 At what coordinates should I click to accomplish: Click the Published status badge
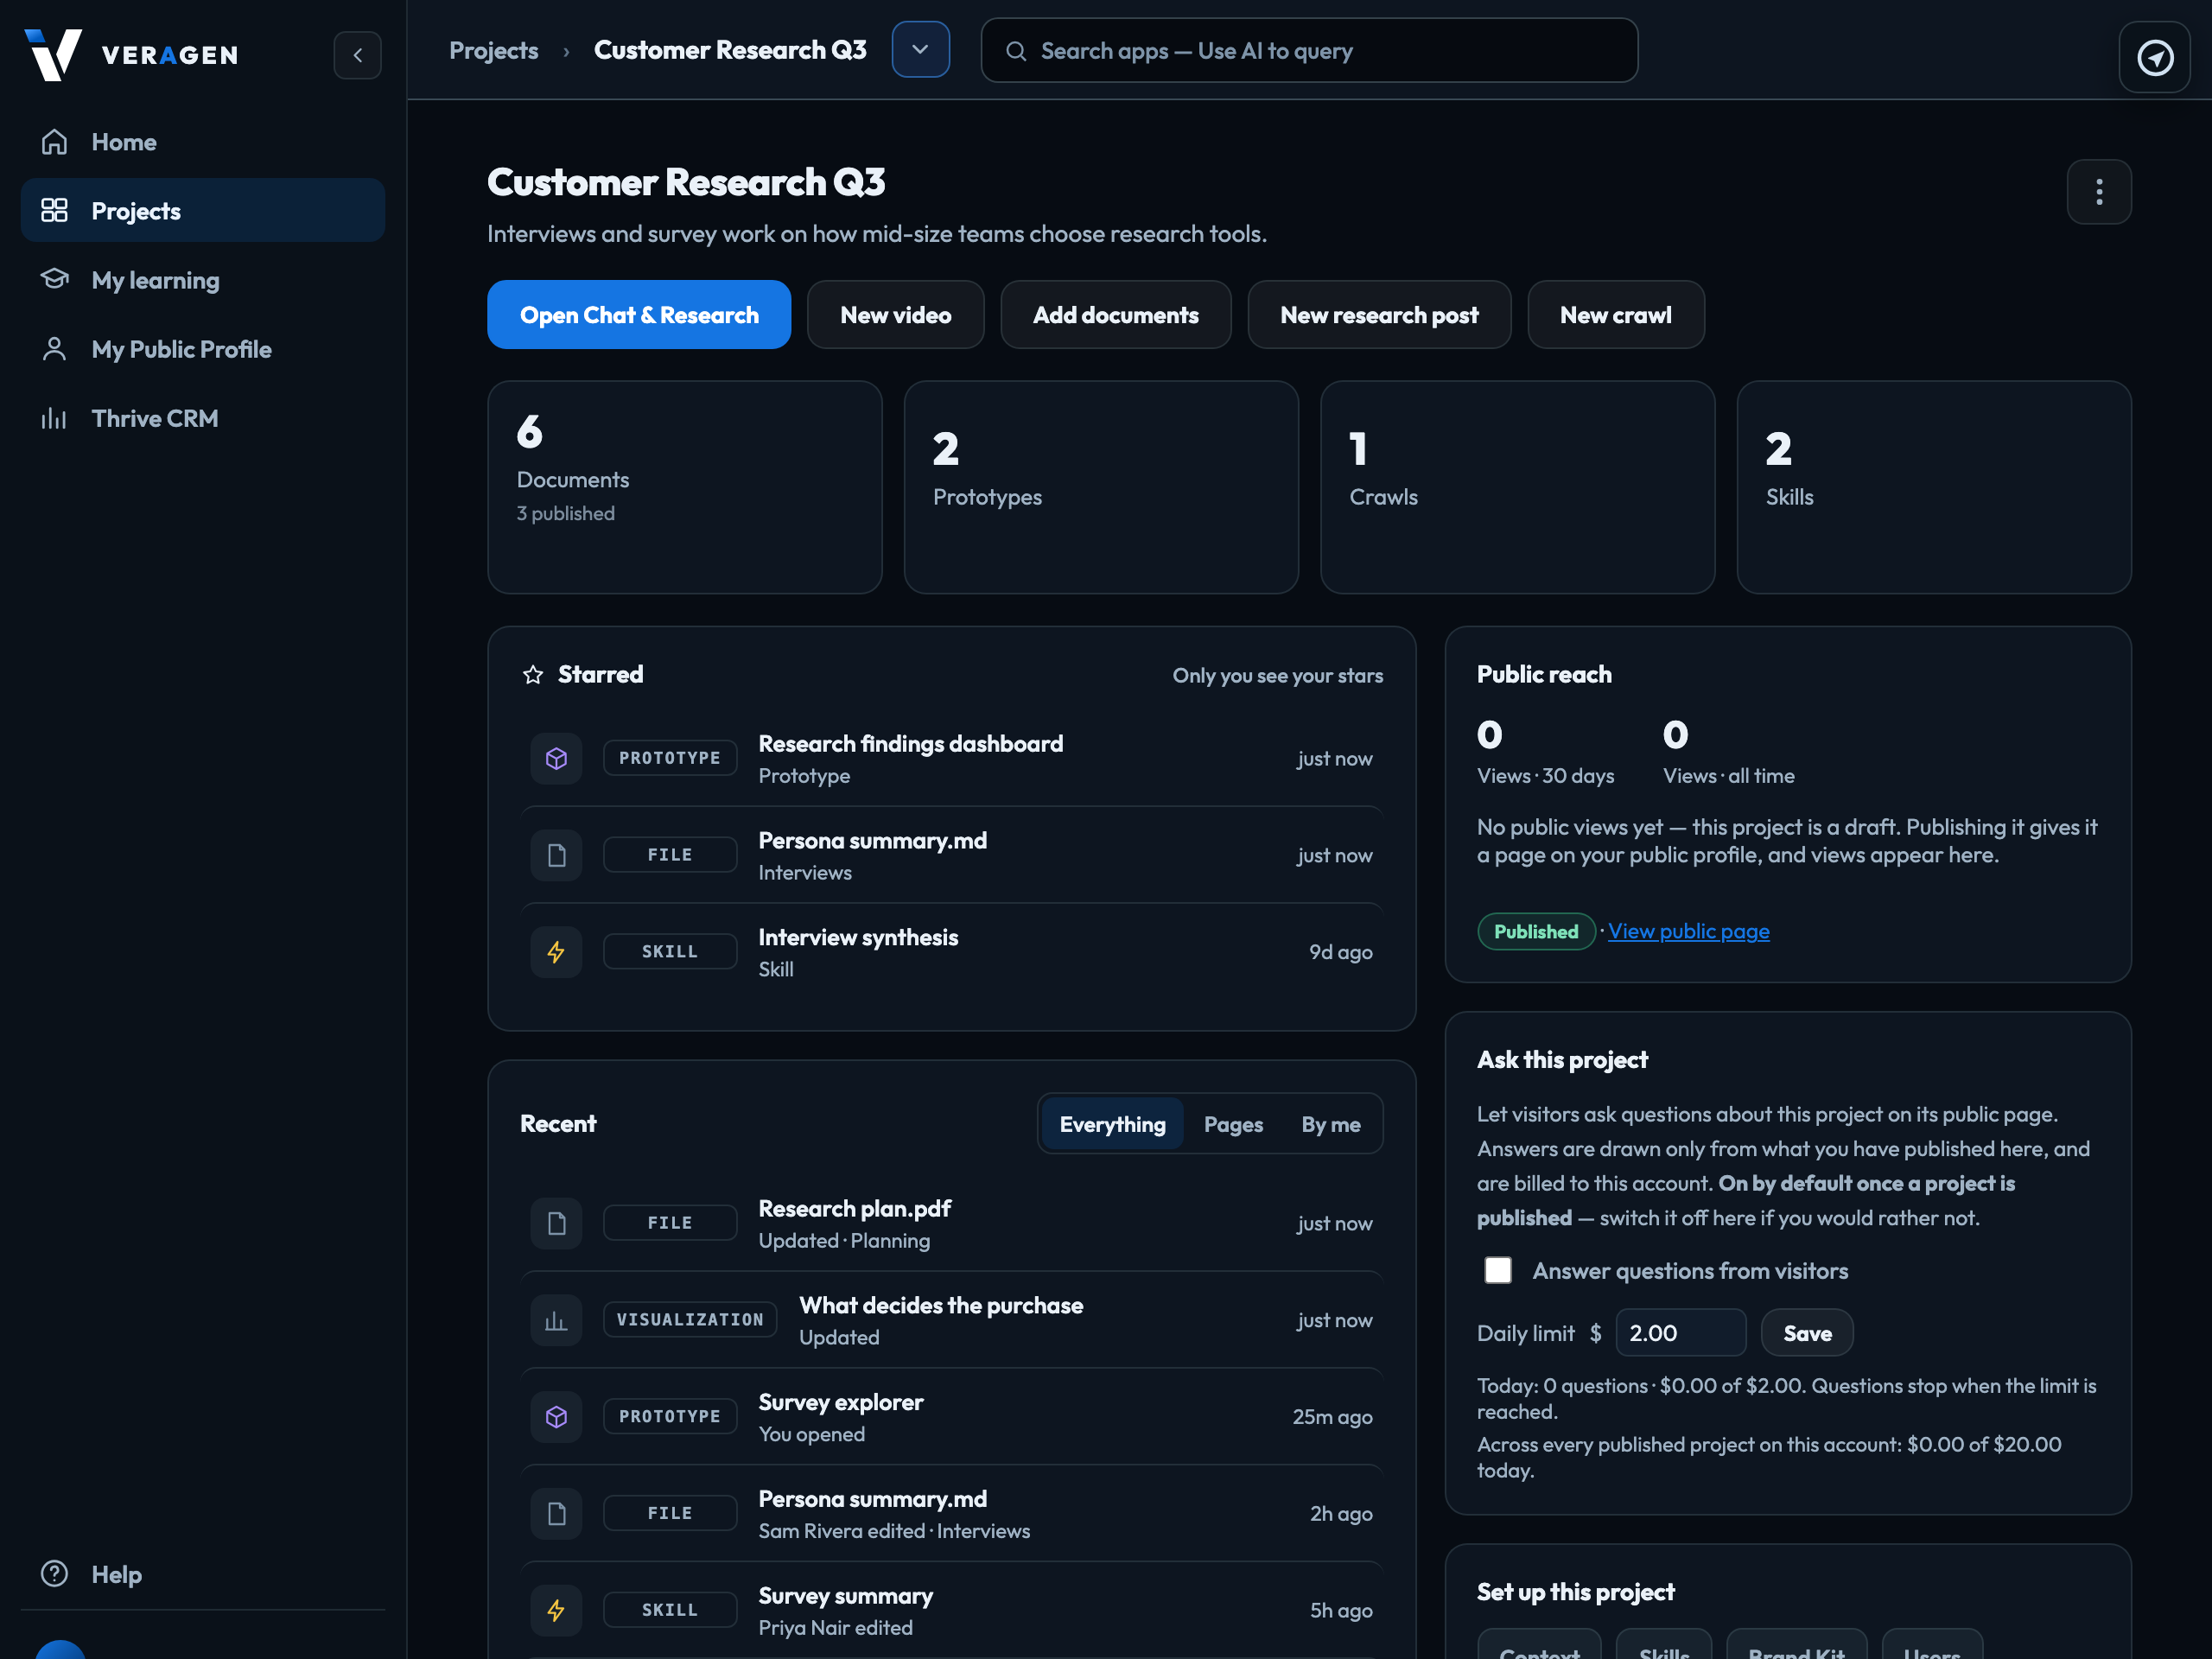1536,931
